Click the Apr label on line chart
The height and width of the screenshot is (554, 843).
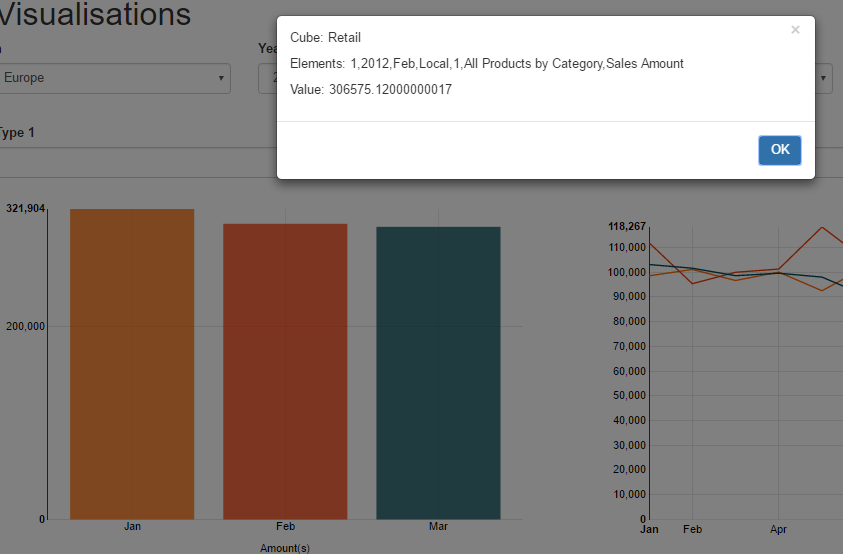(x=777, y=530)
